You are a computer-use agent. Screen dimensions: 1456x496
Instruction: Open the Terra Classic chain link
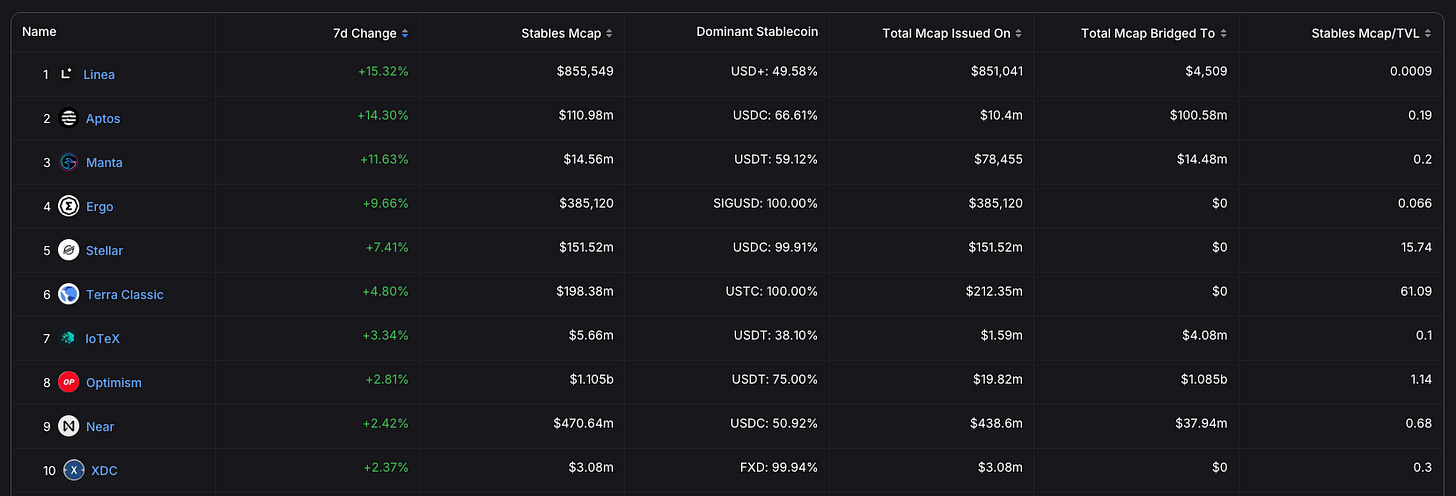pos(124,294)
